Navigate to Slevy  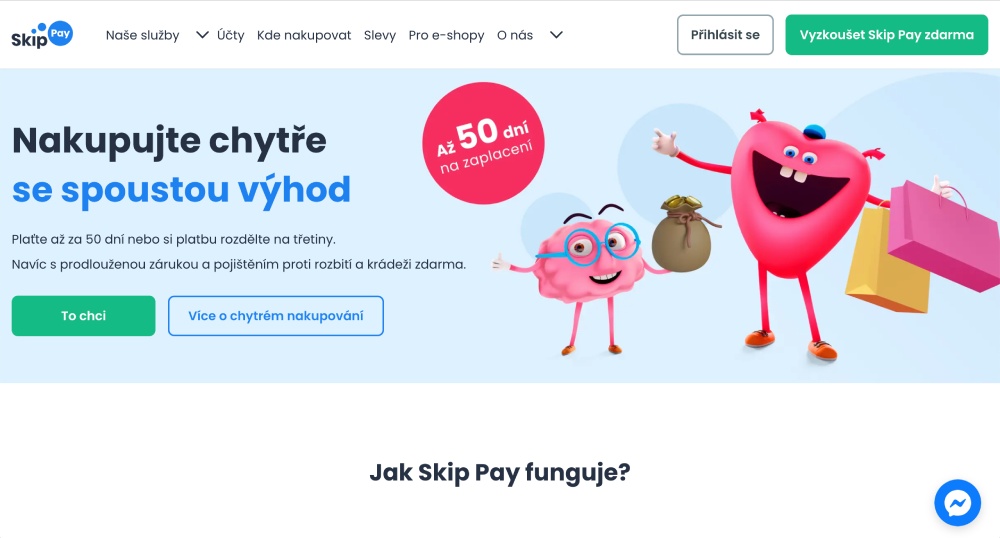[x=379, y=35]
